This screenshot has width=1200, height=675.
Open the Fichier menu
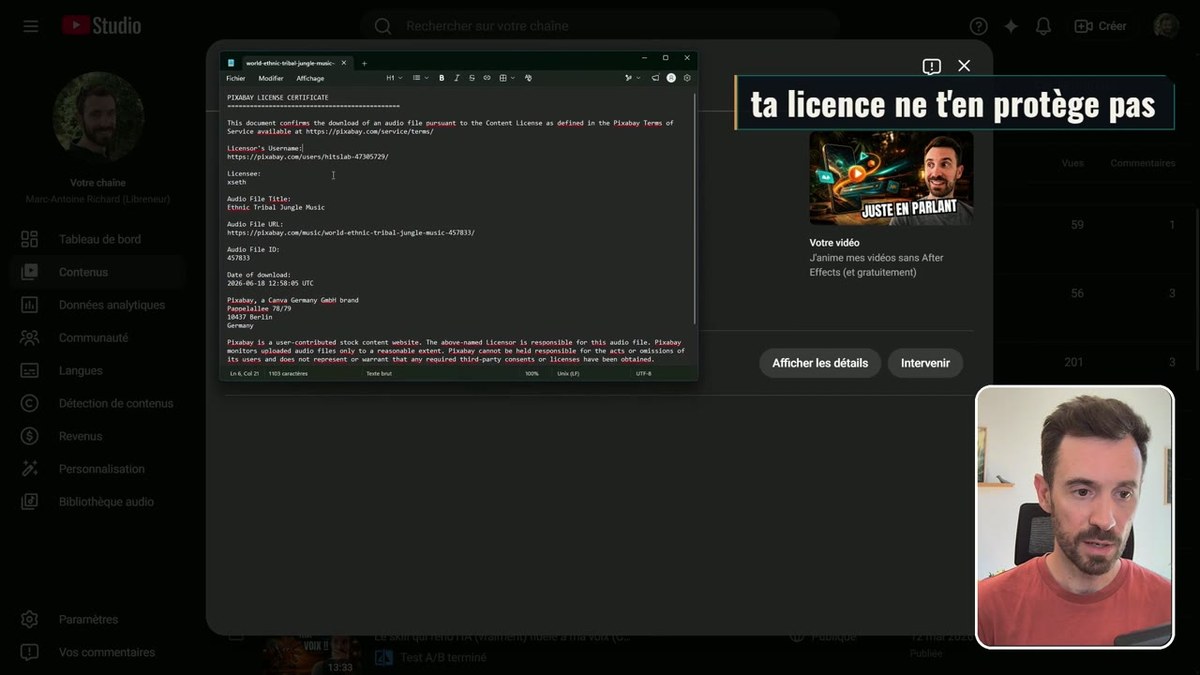236,78
